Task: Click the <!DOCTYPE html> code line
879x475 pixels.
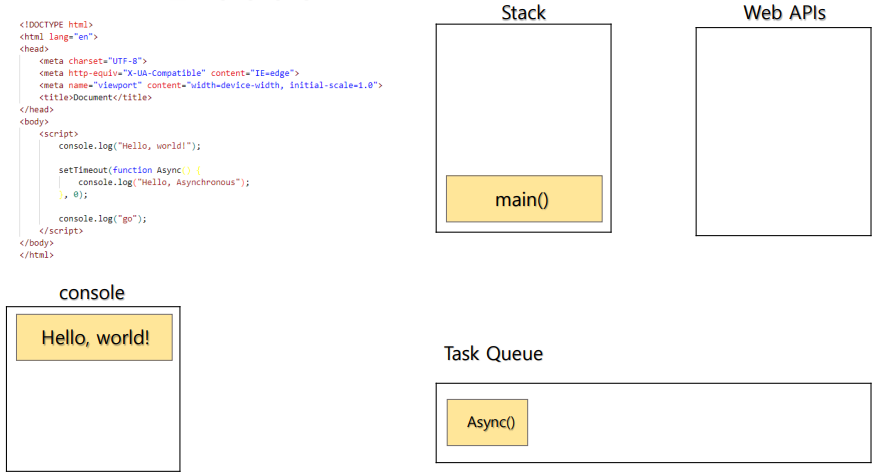Action: click(x=56, y=25)
